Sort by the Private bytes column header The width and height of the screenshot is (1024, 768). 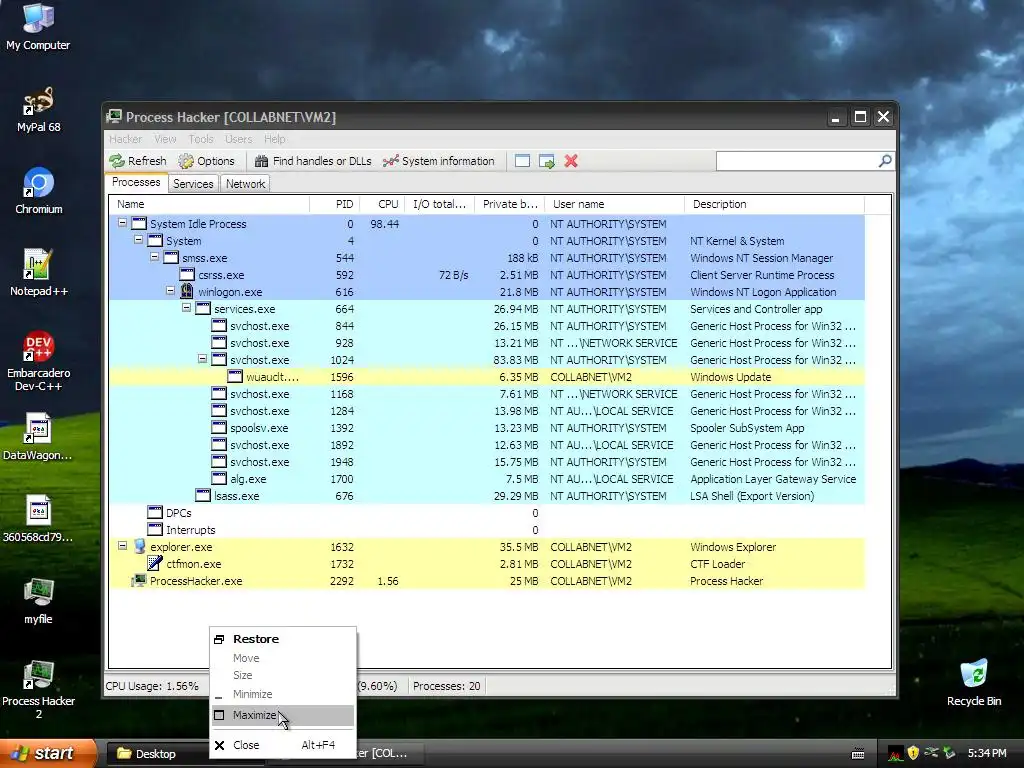tap(509, 204)
